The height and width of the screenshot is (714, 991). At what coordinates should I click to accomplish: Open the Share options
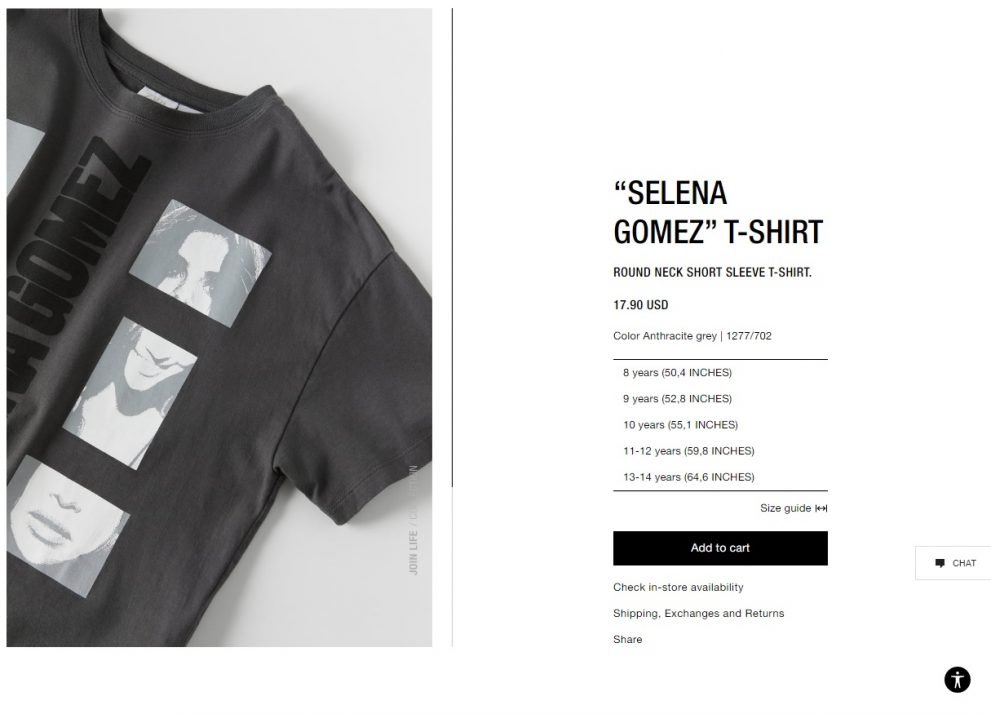click(628, 639)
